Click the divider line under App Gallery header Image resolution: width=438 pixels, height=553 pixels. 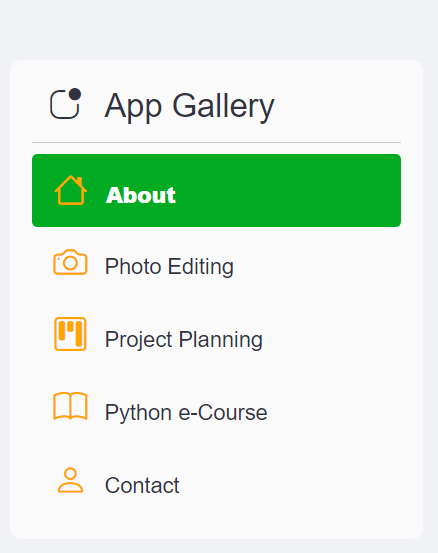[217, 142]
